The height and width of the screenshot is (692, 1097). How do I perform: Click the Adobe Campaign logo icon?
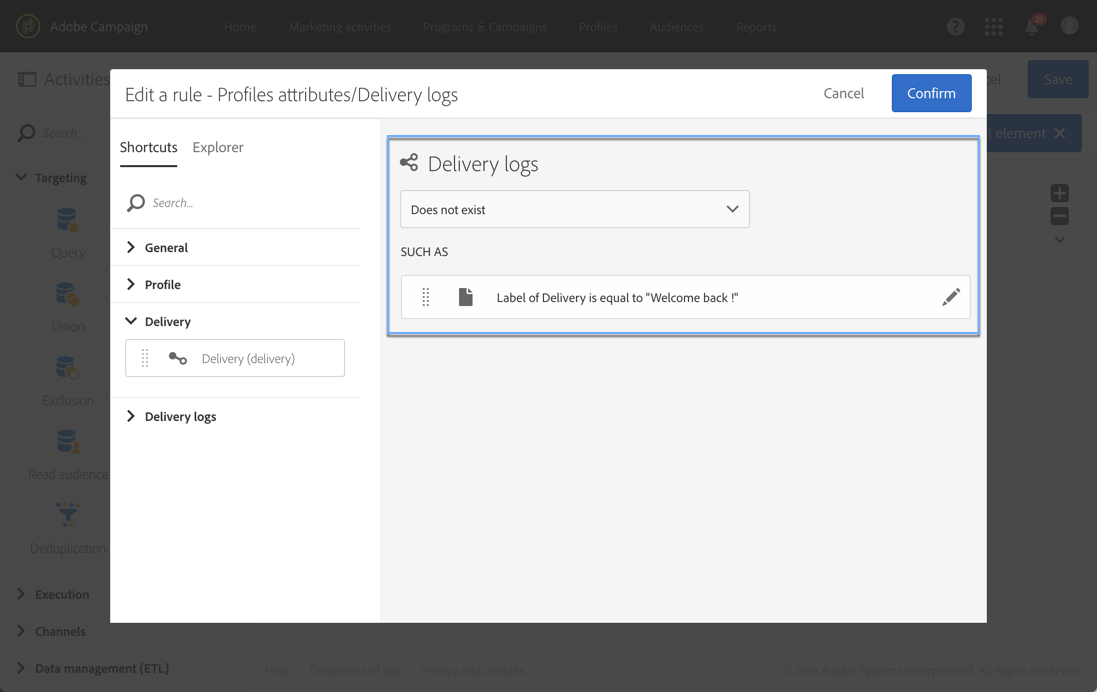point(28,27)
